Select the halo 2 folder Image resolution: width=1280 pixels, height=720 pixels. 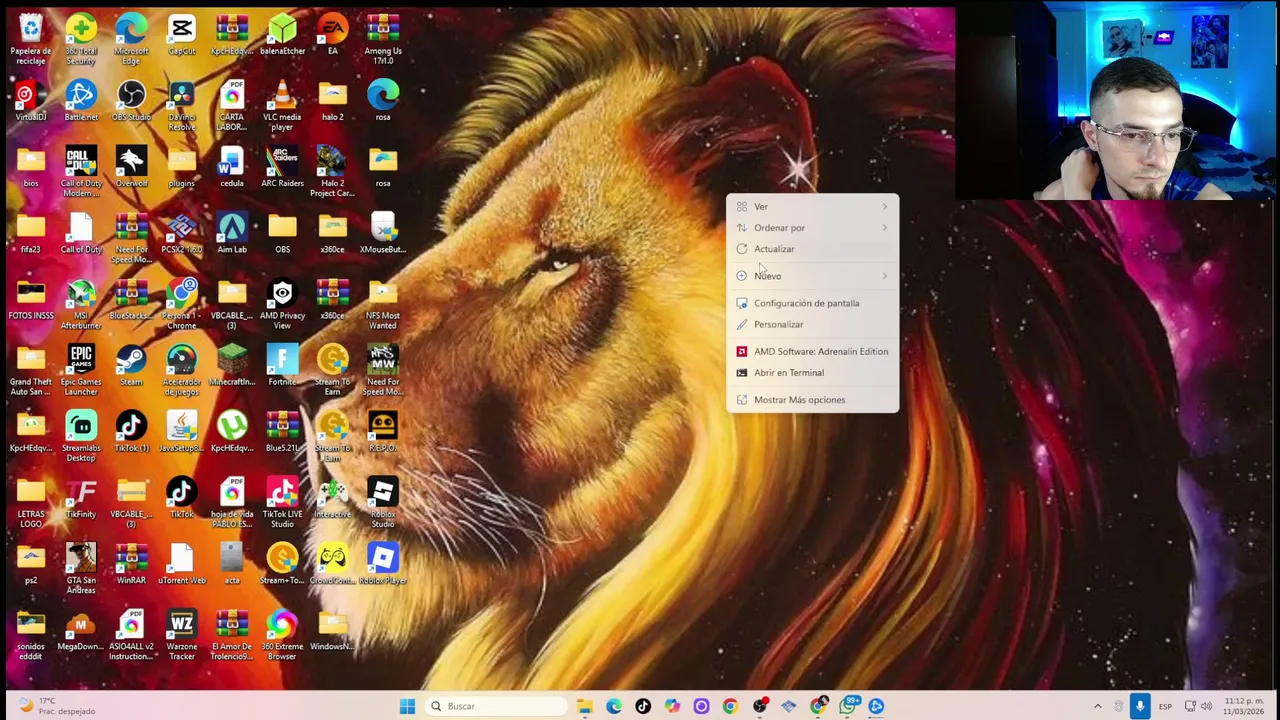[x=333, y=101]
